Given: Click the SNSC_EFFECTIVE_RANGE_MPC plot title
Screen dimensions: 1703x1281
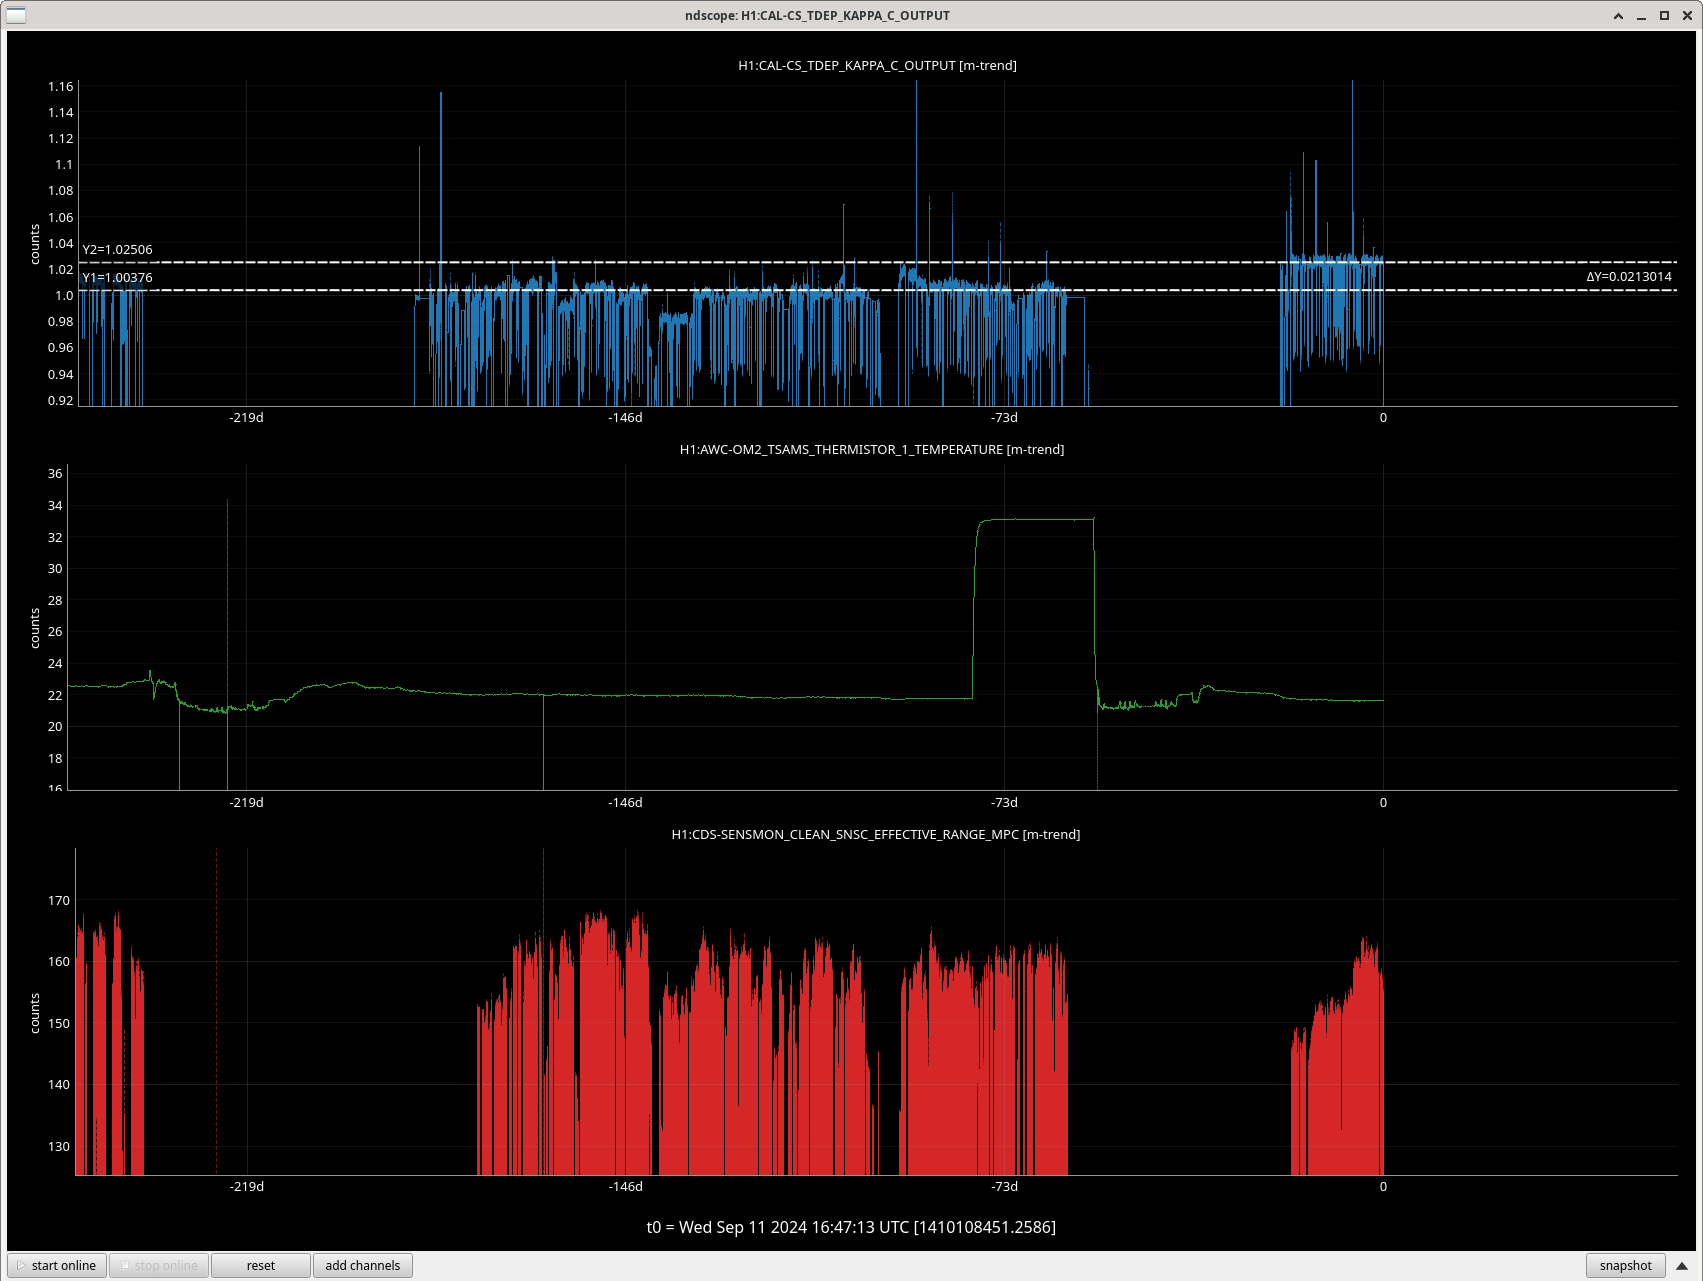Looking at the screenshot, I should [x=875, y=834].
